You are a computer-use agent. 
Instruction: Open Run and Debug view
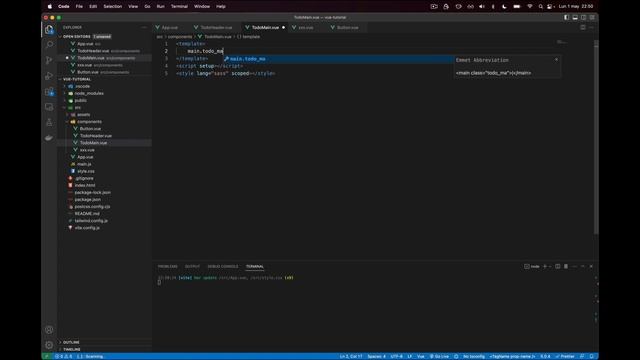[49, 76]
